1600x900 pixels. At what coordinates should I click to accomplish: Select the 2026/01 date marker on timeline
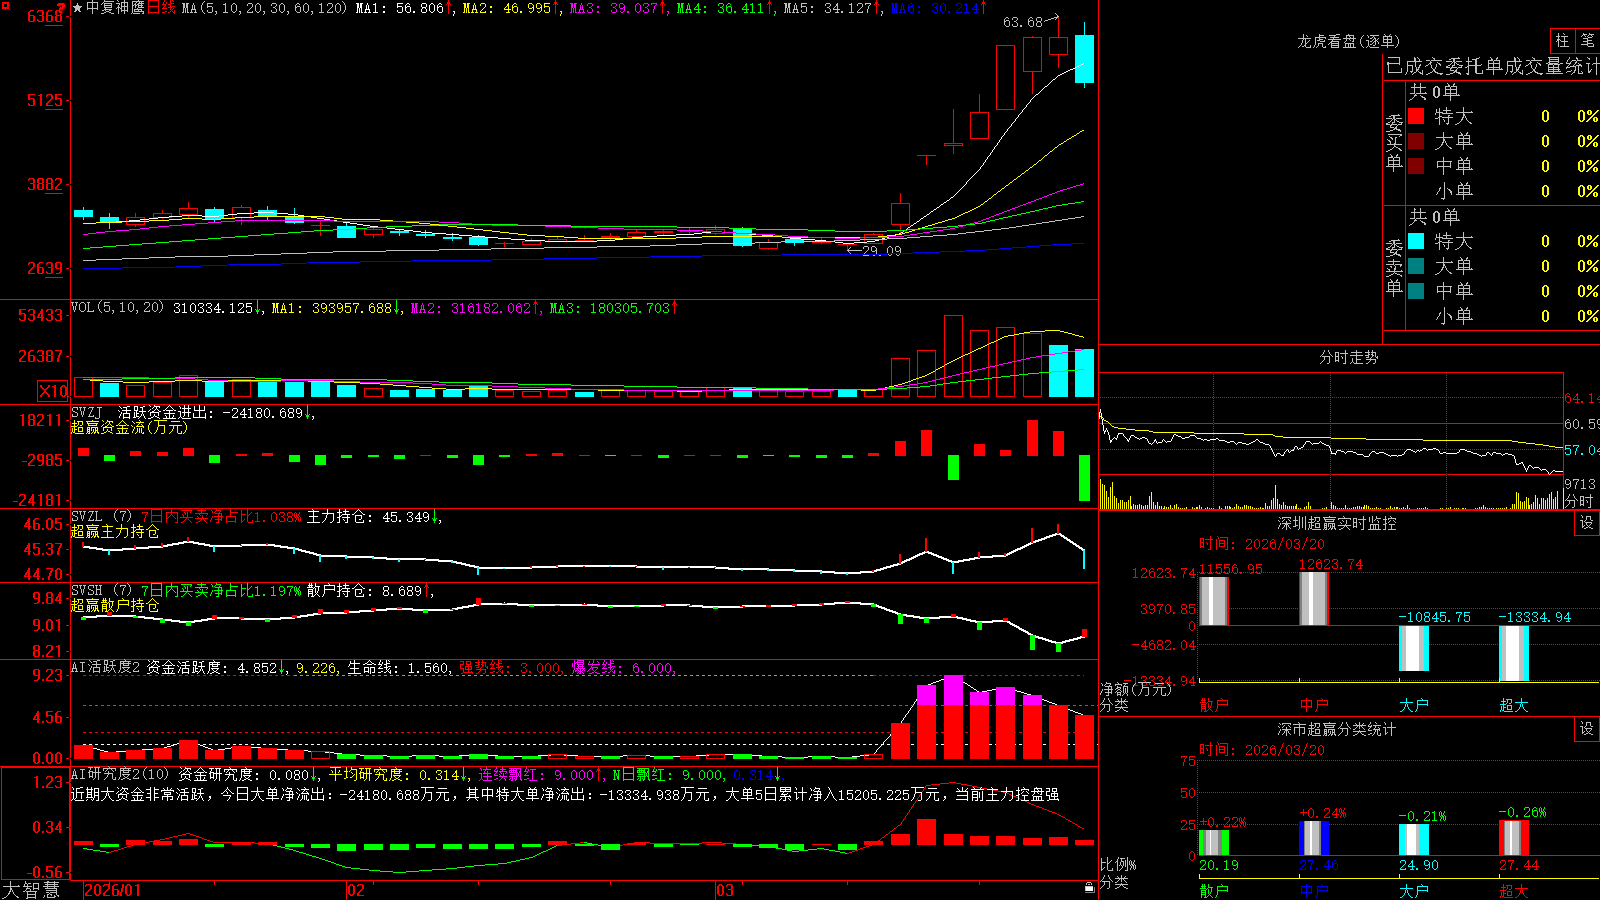coord(112,890)
